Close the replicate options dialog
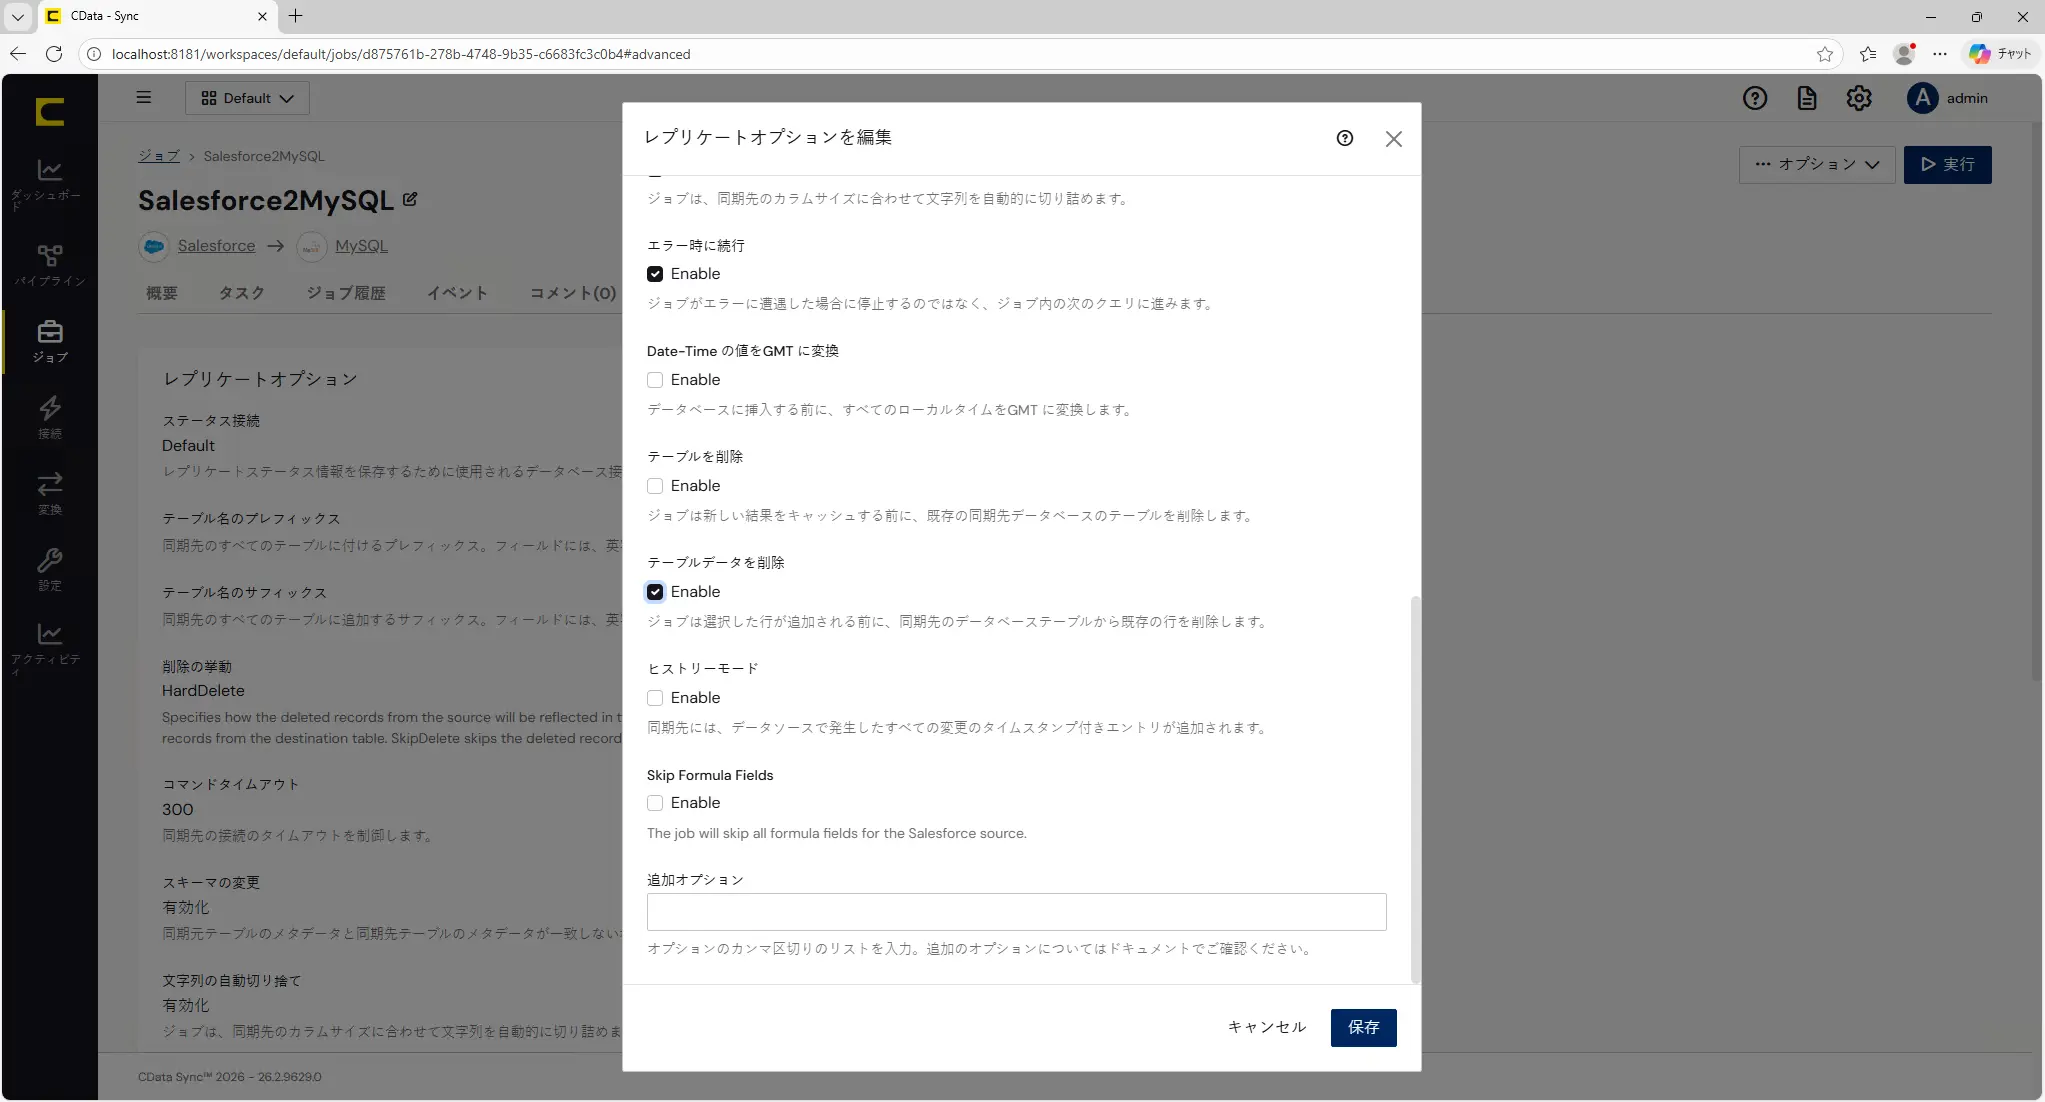The width and height of the screenshot is (2045, 1102). [1394, 139]
